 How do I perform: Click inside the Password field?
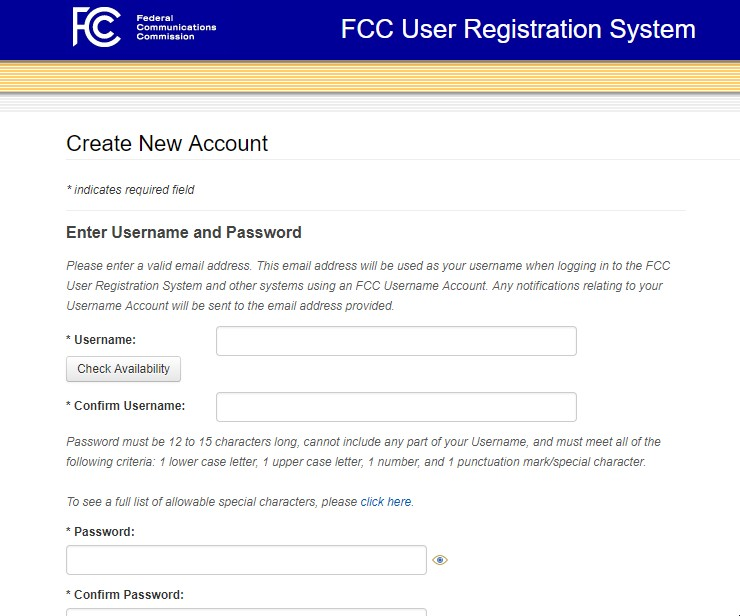point(246,560)
